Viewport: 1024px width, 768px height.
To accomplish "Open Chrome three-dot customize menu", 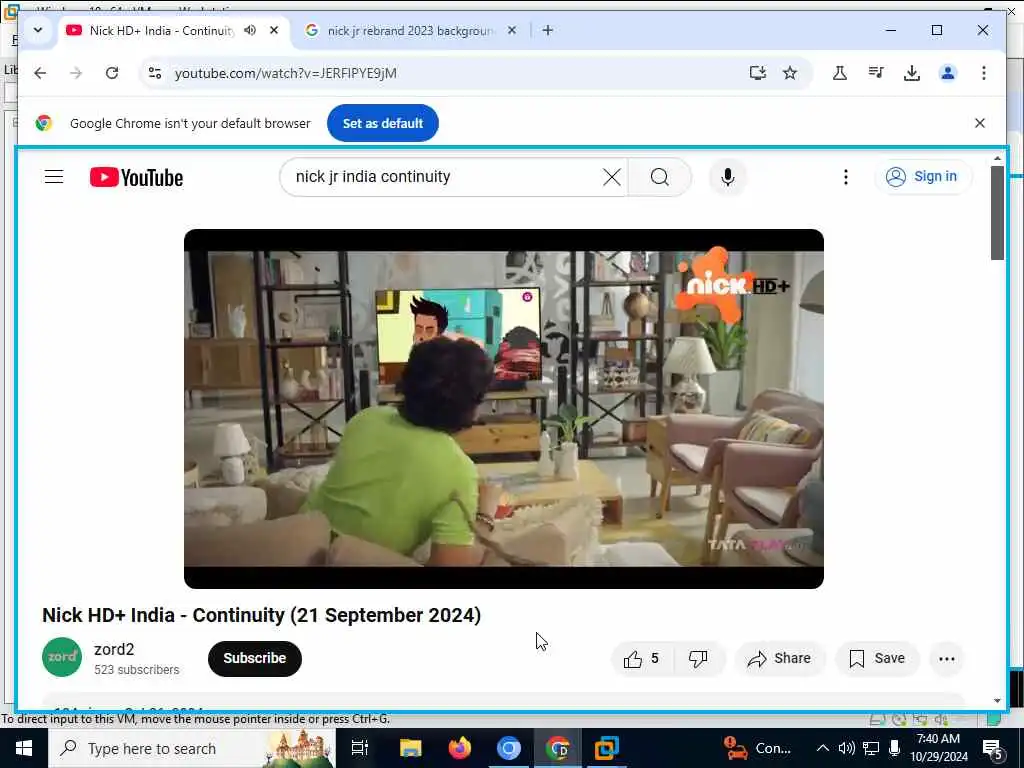I will tap(984, 73).
